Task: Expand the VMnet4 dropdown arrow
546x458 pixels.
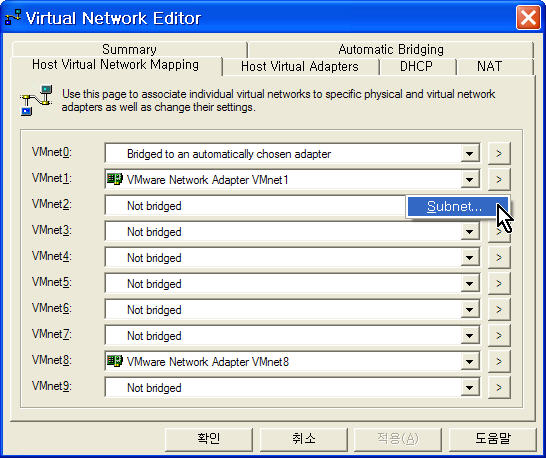Action: [x=469, y=258]
